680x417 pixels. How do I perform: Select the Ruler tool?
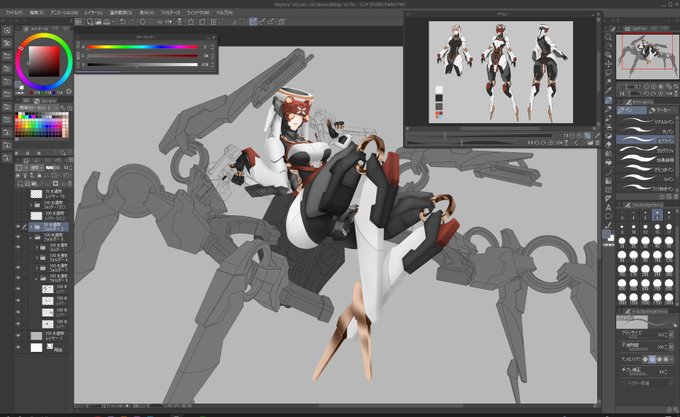pyautogui.click(x=608, y=198)
